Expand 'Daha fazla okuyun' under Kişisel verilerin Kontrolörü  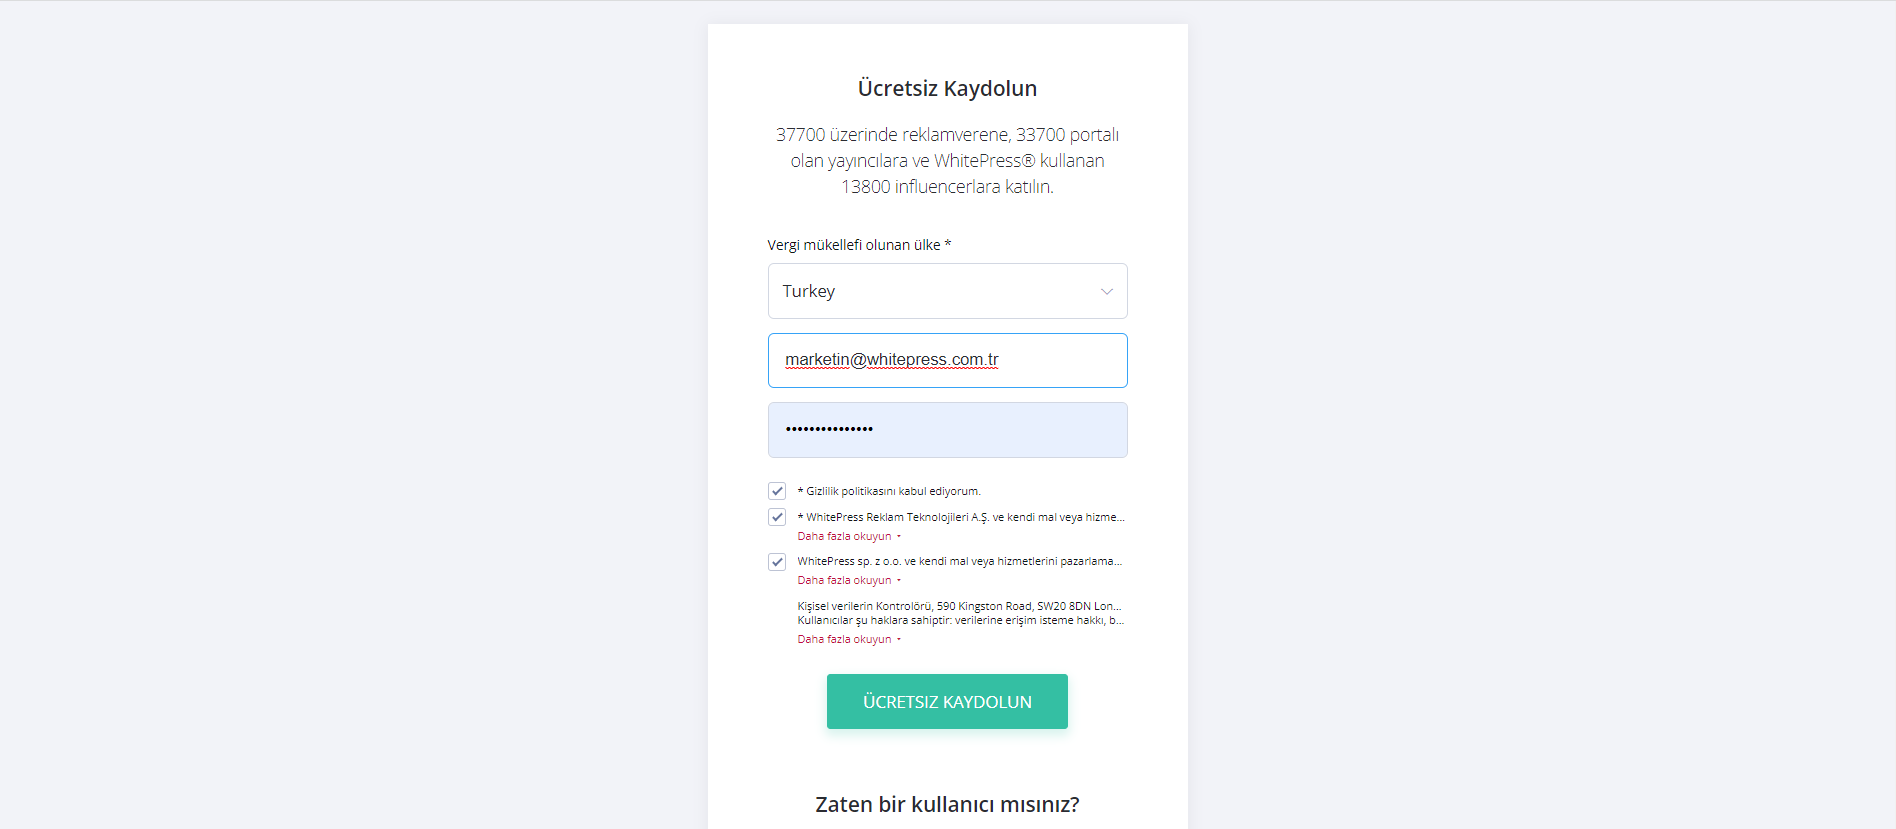coord(844,640)
